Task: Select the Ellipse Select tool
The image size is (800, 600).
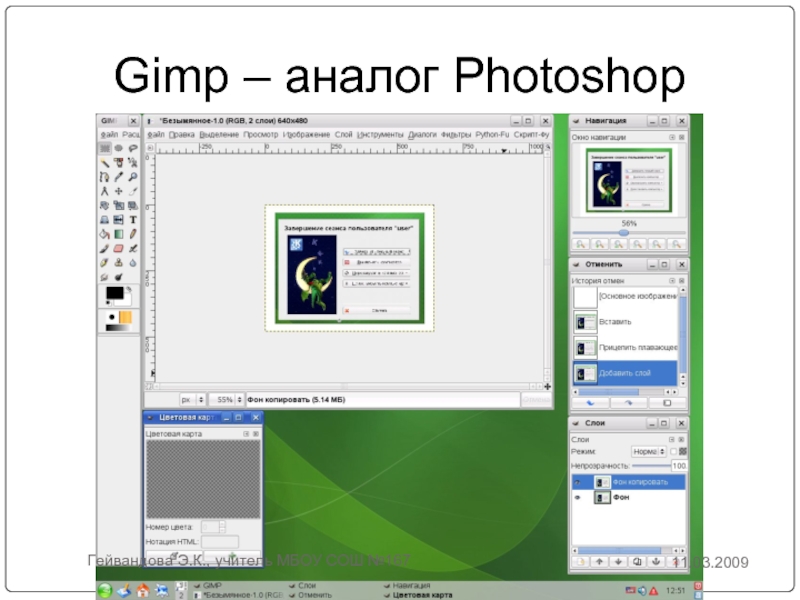Action: click(x=118, y=148)
